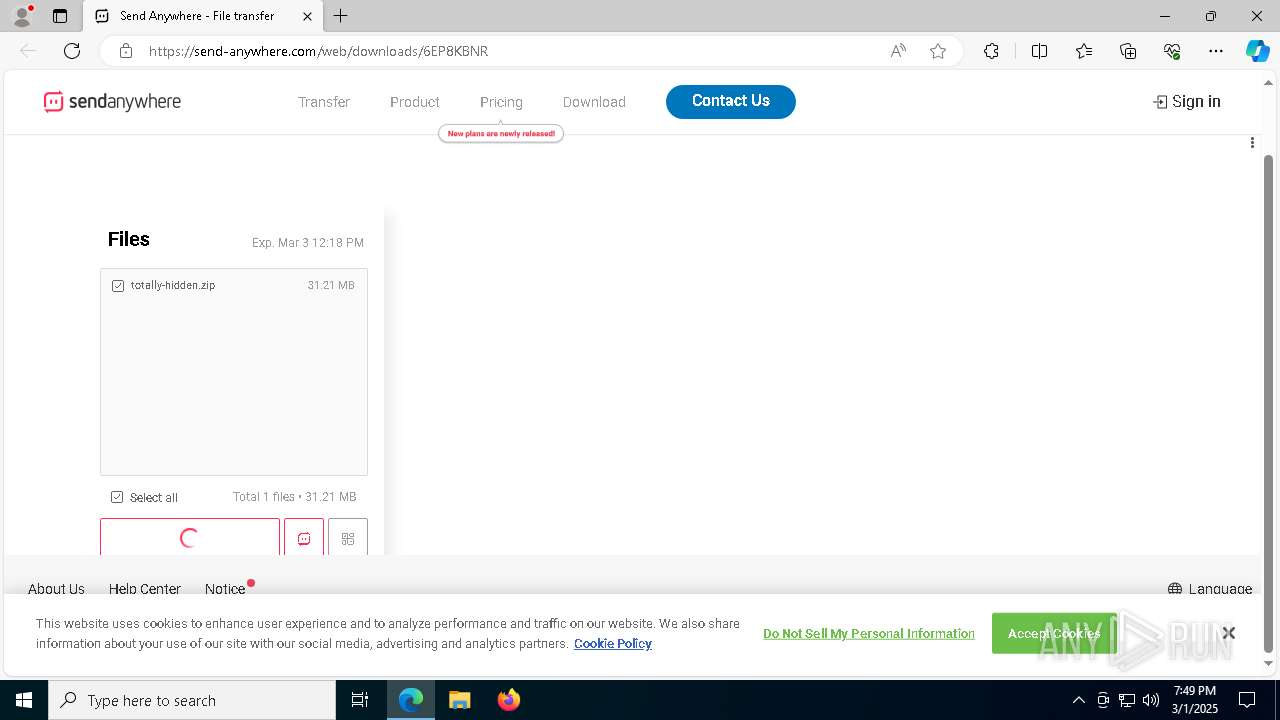Image resolution: width=1280 pixels, height=720 pixels.
Task: Click the Send Anywhere app button beside download
Action: coord(304,537)
